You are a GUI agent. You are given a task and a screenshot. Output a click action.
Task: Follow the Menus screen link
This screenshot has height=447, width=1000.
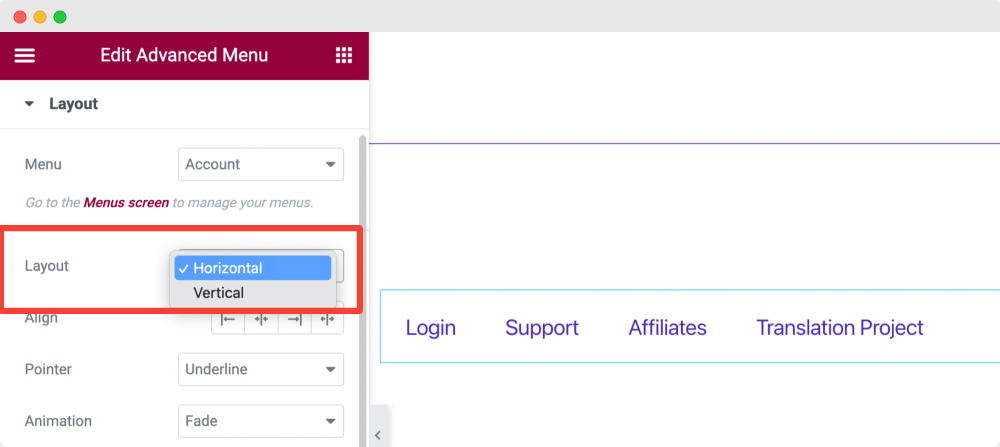(x=126, y=202)
